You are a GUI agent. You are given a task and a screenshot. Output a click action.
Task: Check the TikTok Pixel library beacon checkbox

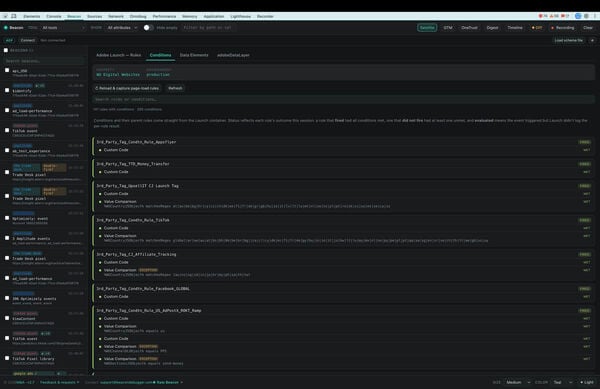tap(7, 358)
